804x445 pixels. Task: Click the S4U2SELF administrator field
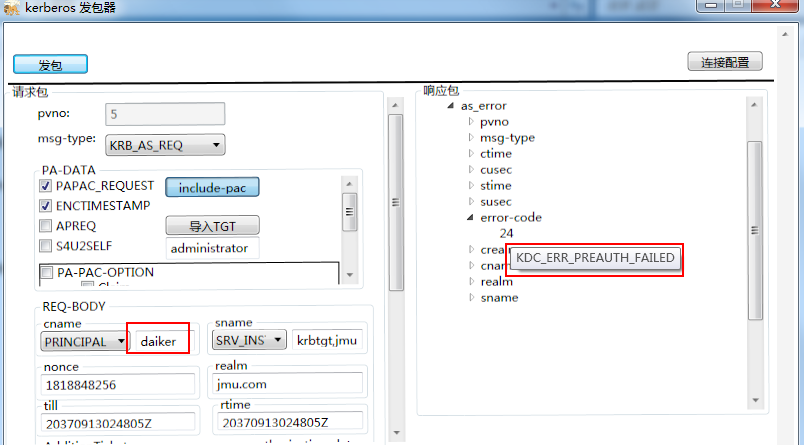click(x=212, y=248)
